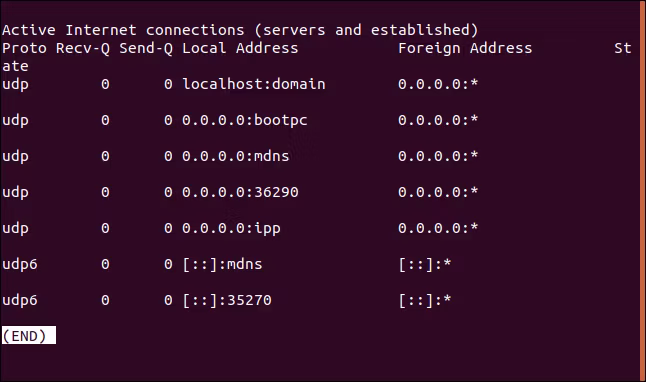
Task: Click foreign address of localhost:domain row
Action: (x=438, y=84)
